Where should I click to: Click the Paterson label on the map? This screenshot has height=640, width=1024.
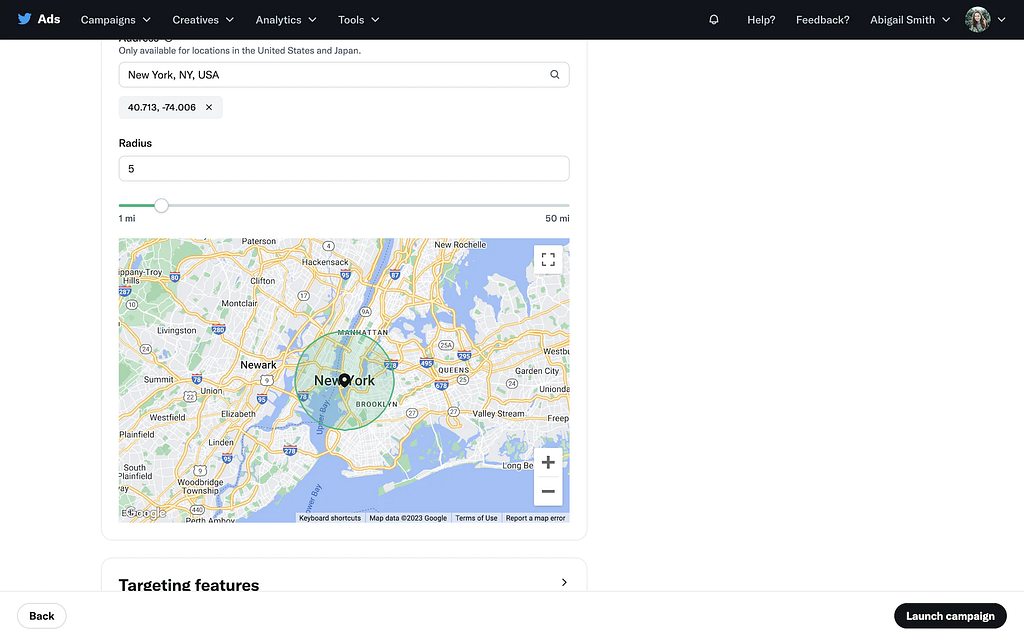[259, 241]
